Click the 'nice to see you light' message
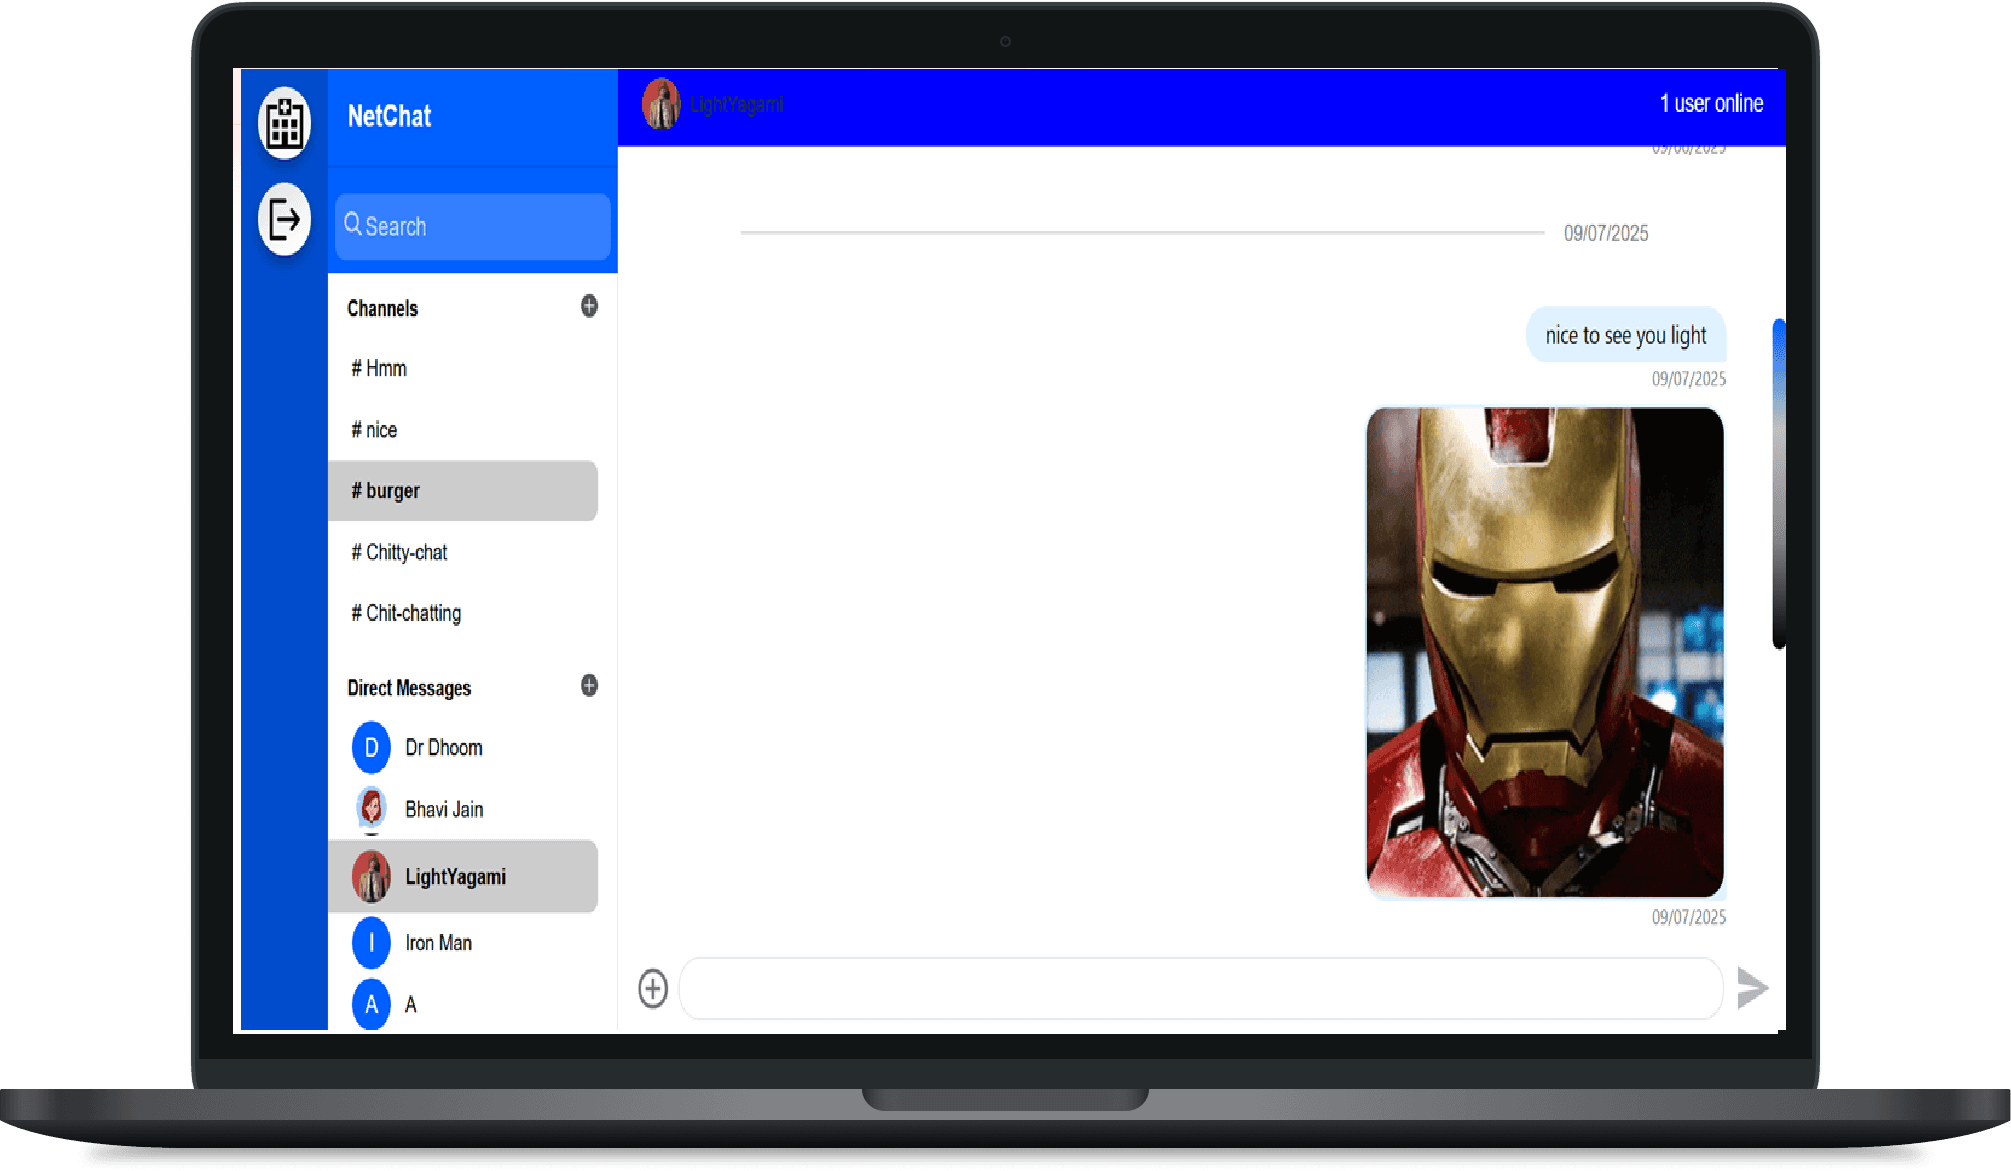The width and height of the screenshot is (2011, 1171). coord(1626,335)
